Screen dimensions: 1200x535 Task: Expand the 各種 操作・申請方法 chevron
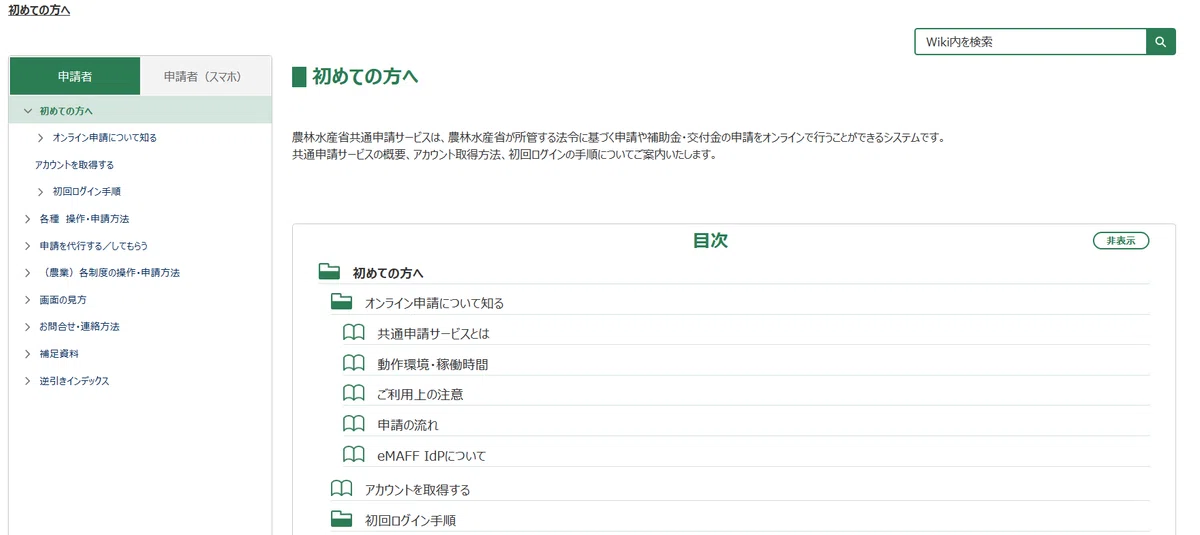[27, 218]
